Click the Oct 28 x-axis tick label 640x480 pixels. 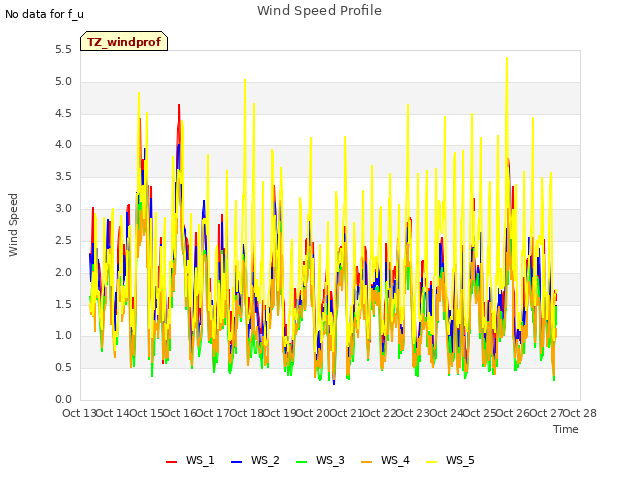580,413
